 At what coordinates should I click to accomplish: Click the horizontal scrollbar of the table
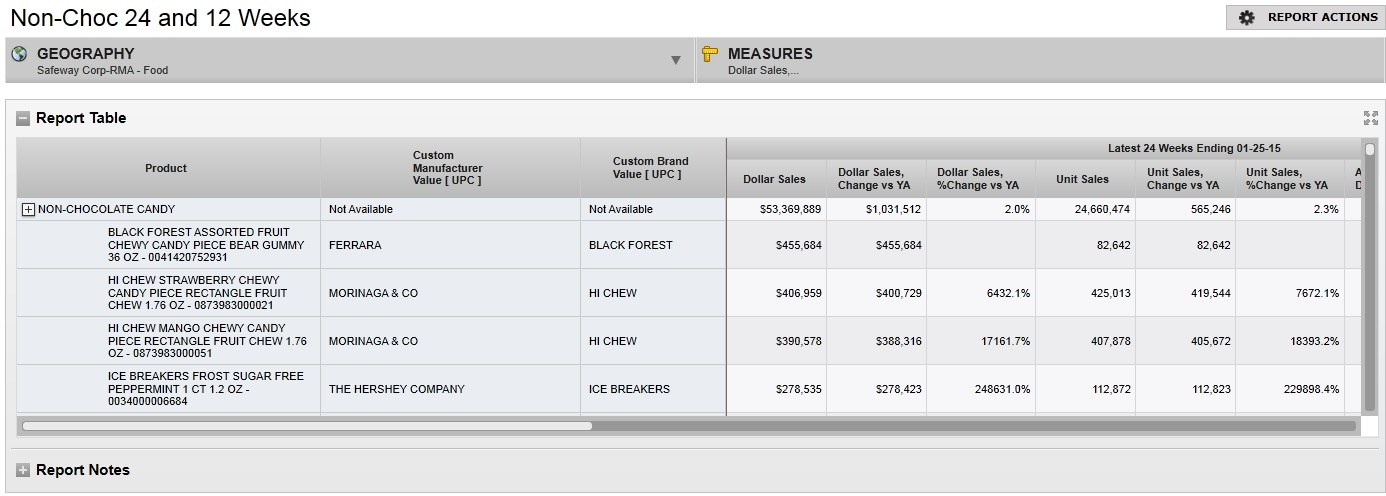pyautogui.click(x=307, y=426)
